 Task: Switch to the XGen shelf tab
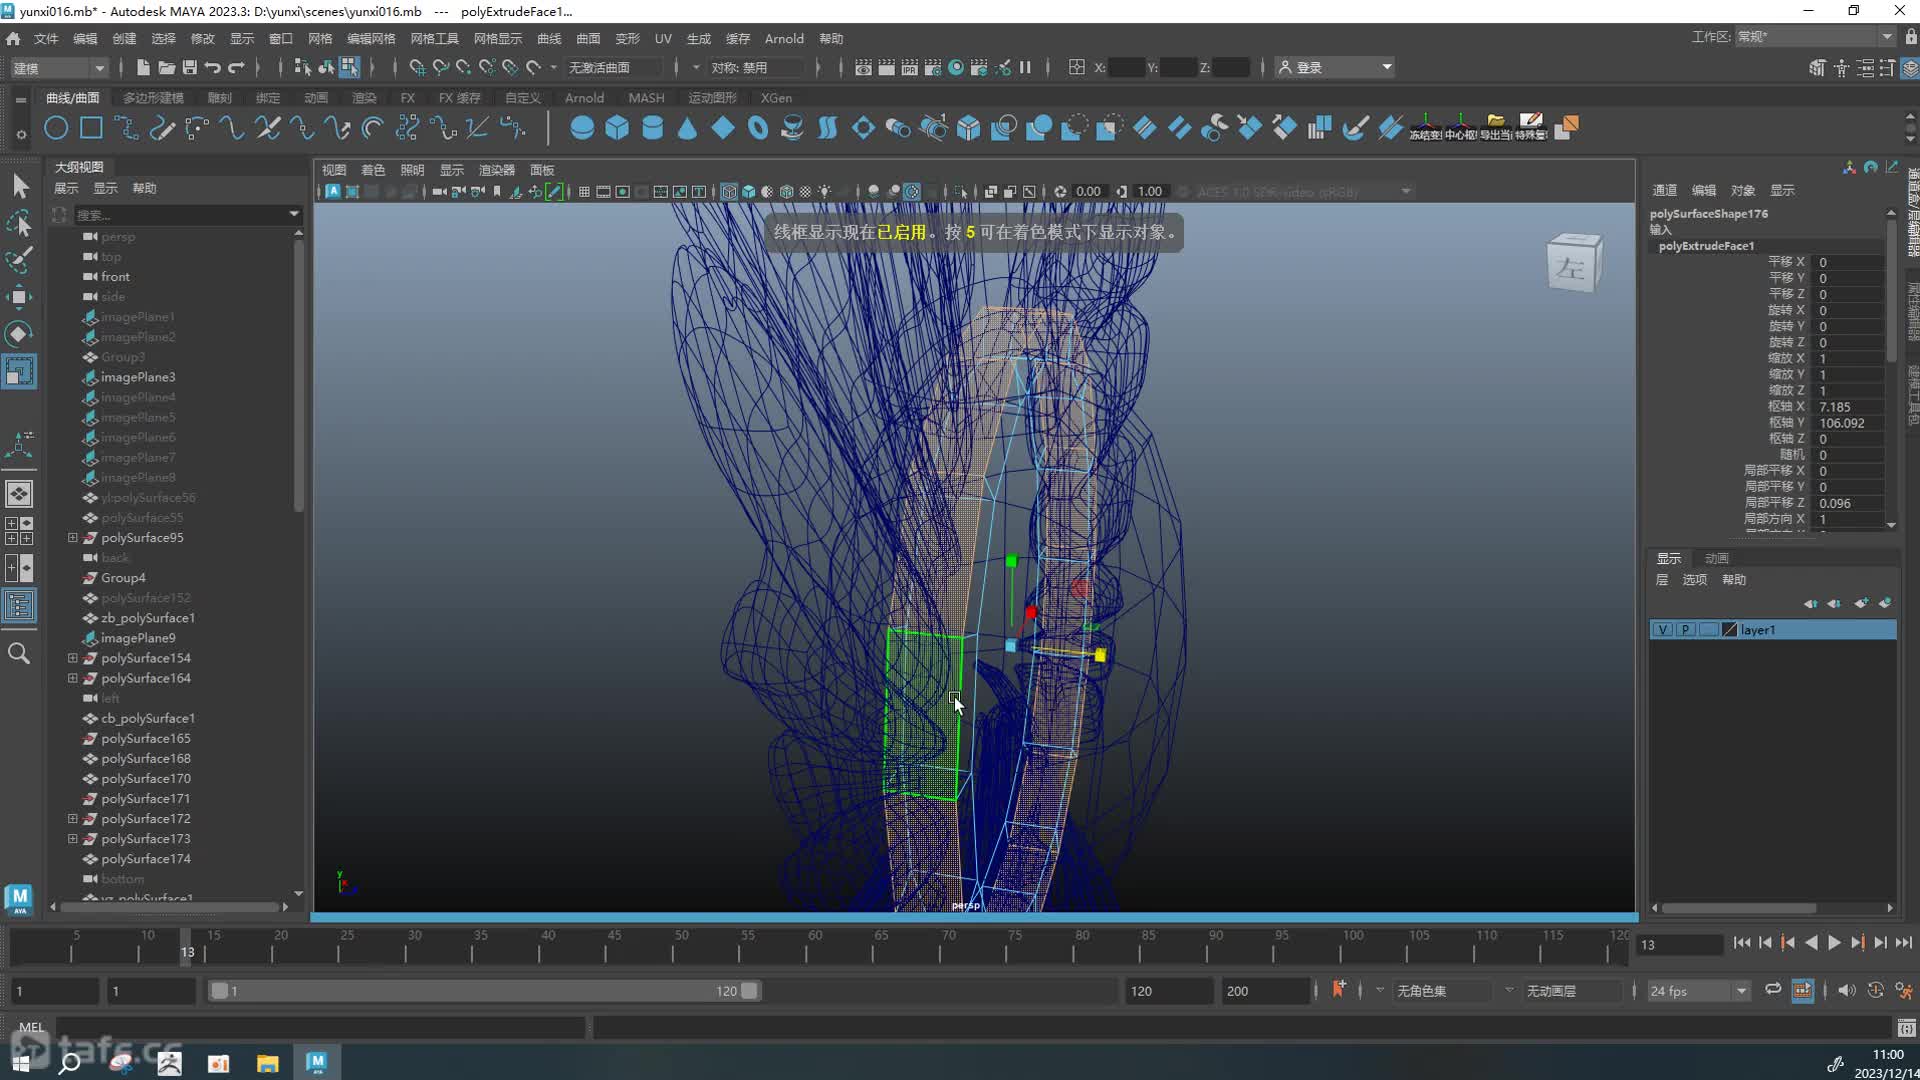coord(776,98)
